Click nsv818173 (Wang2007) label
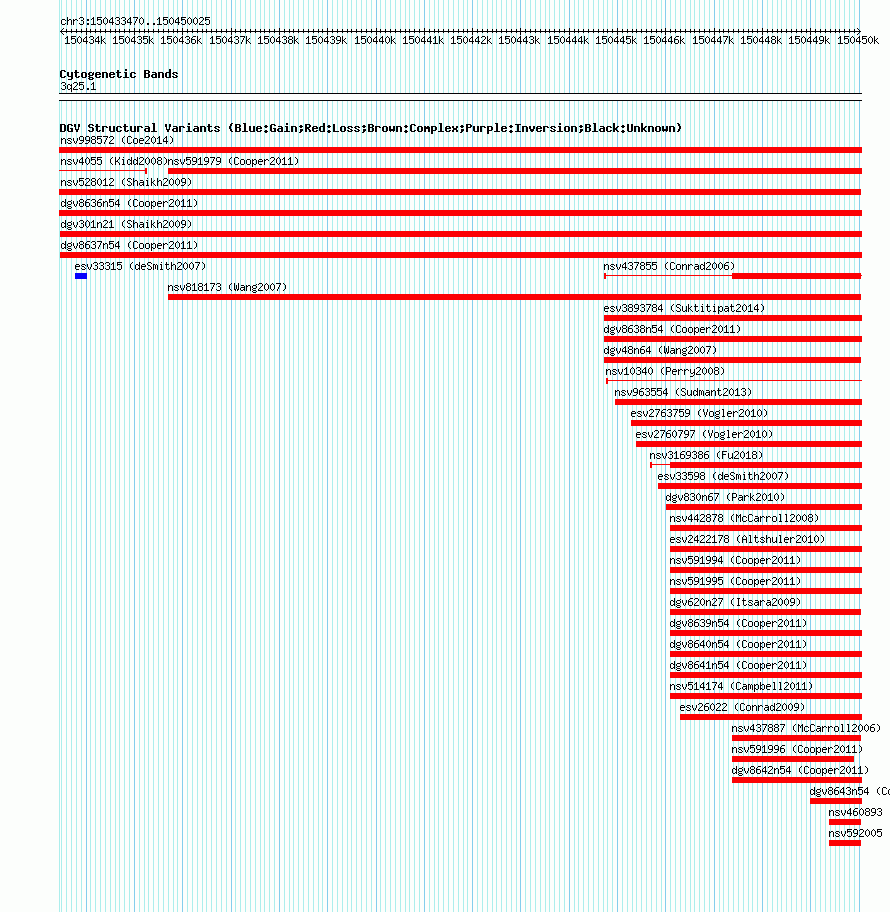This screenshot has height=912, width=890. point(227,287)
